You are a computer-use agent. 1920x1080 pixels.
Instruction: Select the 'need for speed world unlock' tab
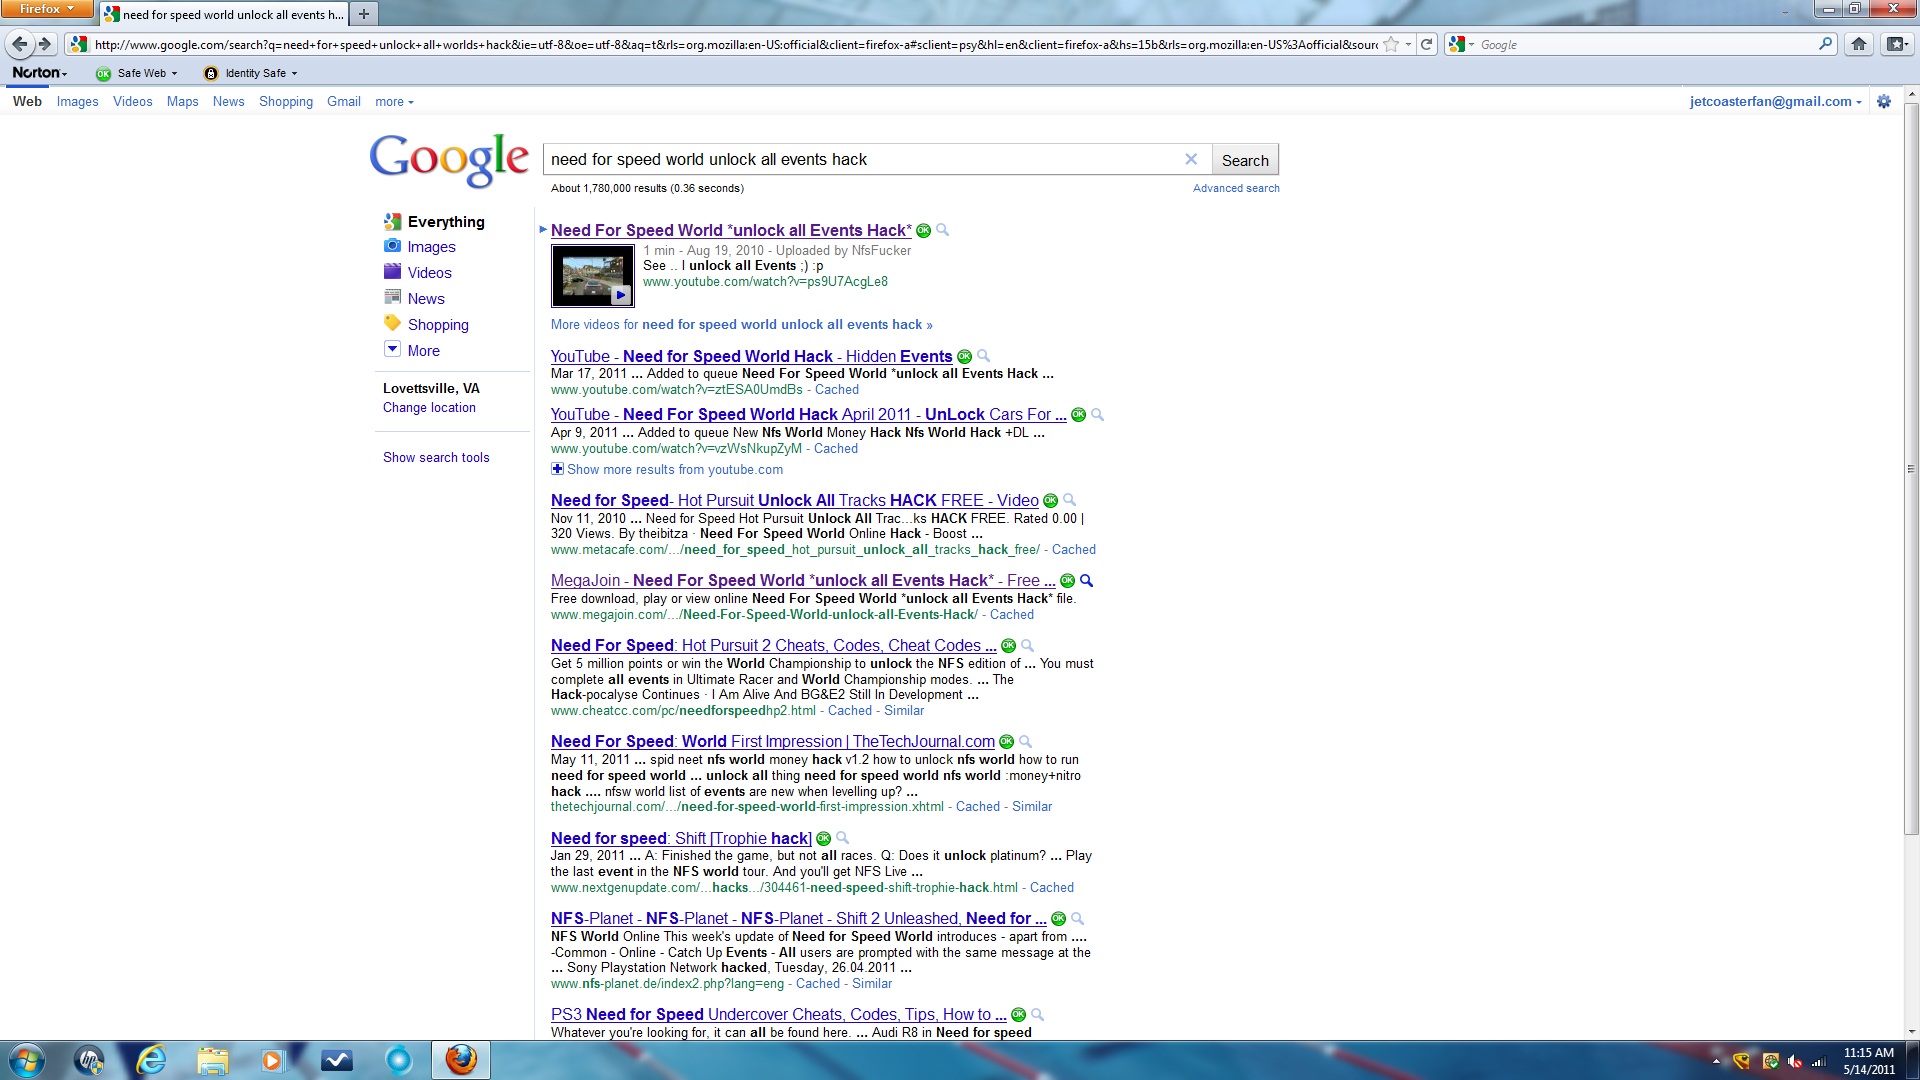(x=224, y=14)
